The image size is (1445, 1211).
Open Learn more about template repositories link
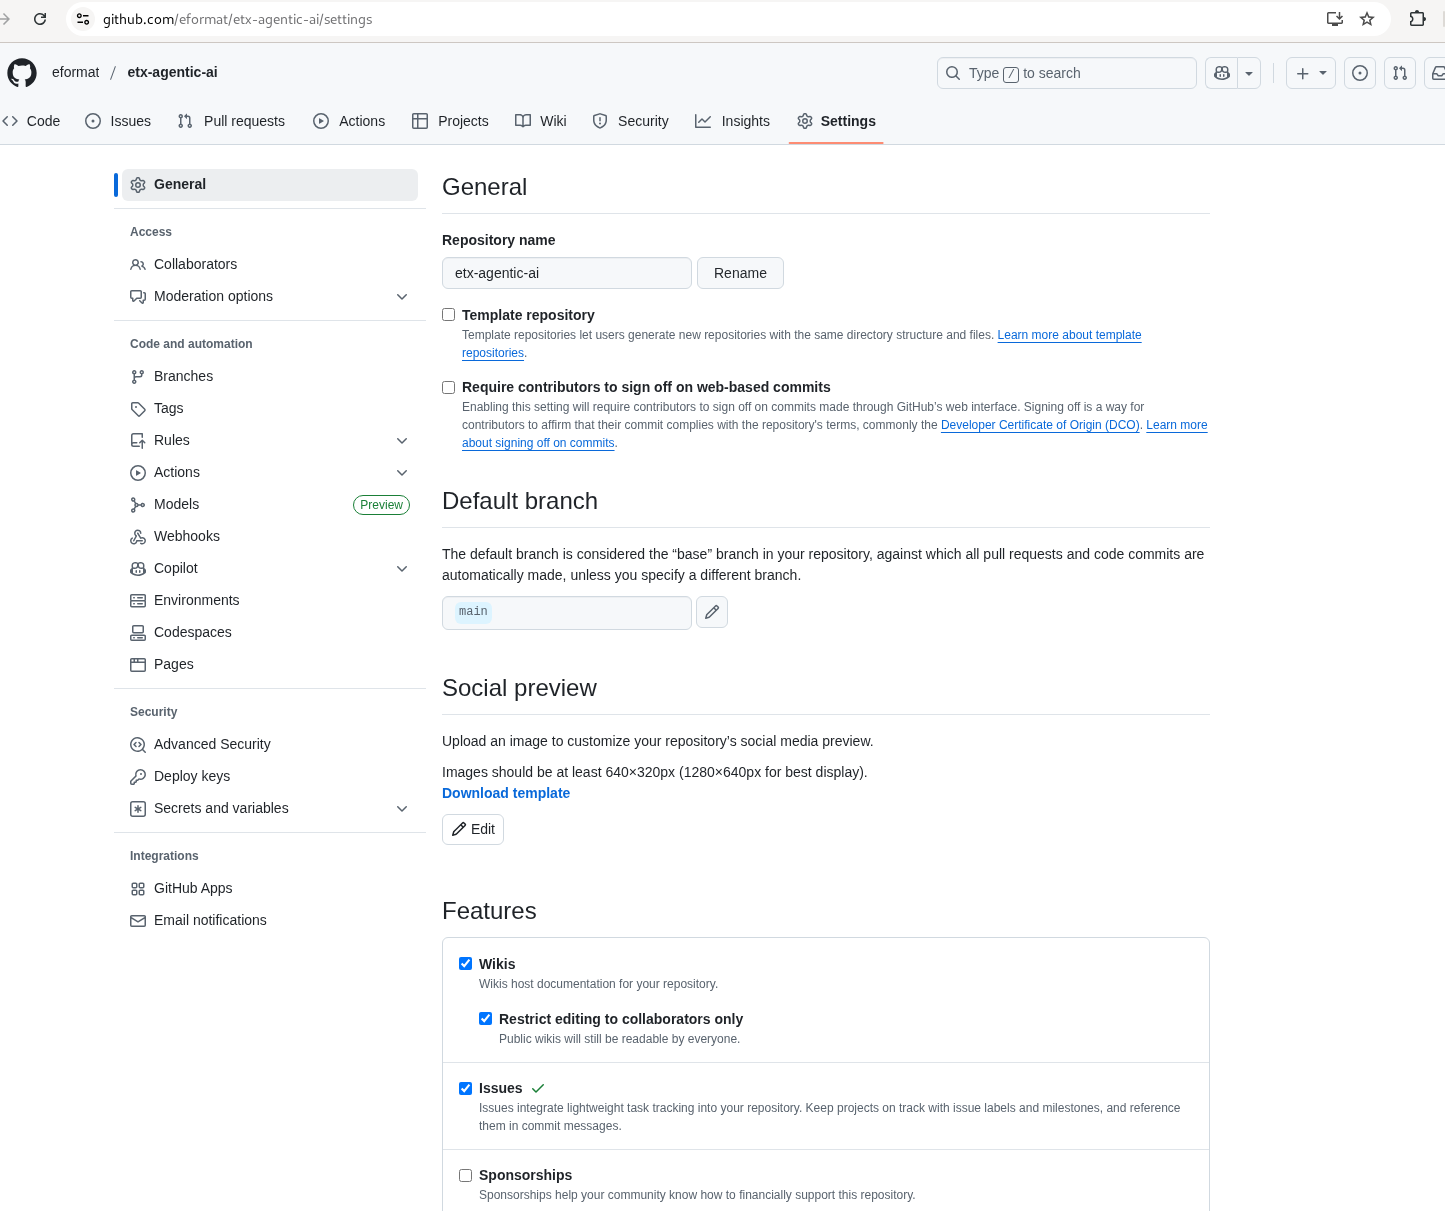[1070, 335]
